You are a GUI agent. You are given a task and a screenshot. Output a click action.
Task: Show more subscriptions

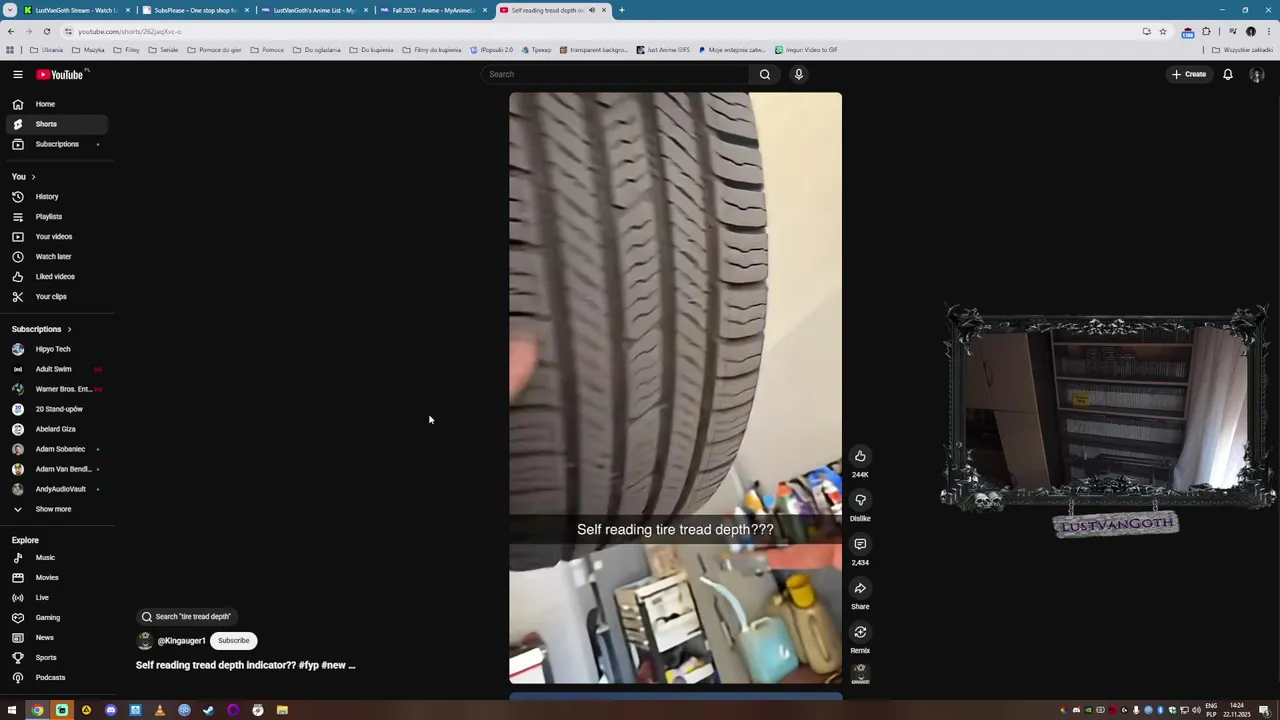56,509
